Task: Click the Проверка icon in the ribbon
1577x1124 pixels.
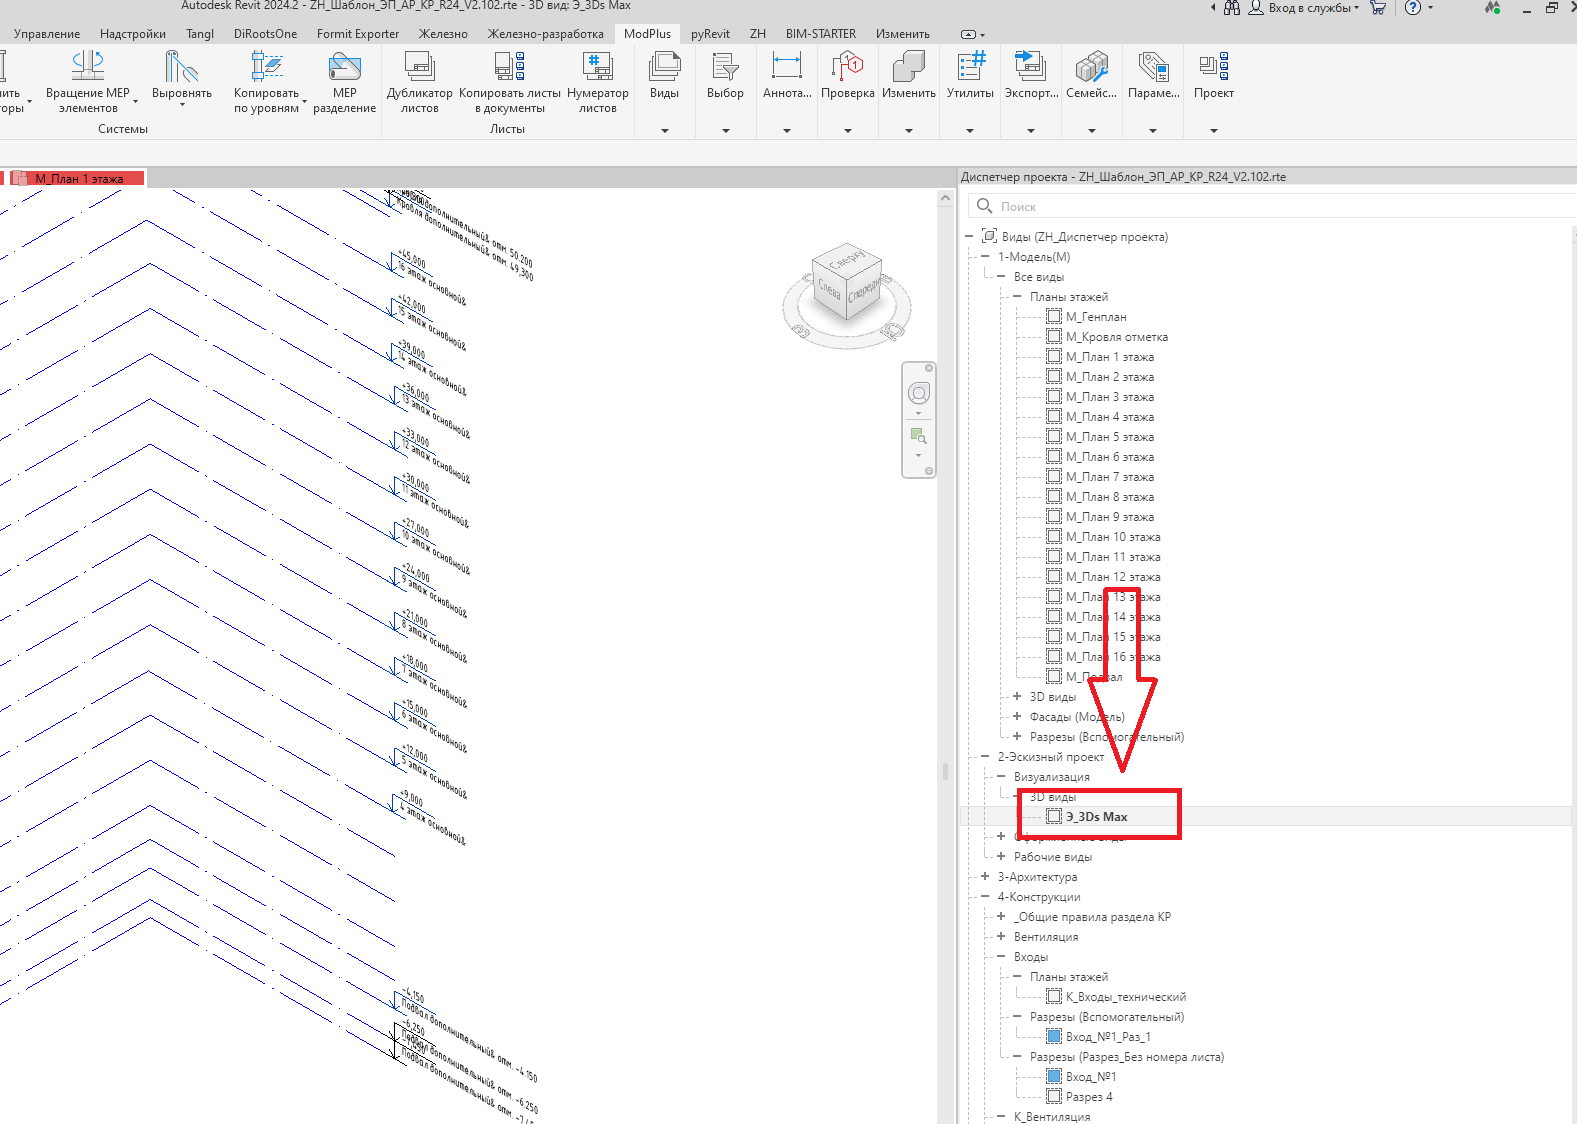Action: pos(847,66)
